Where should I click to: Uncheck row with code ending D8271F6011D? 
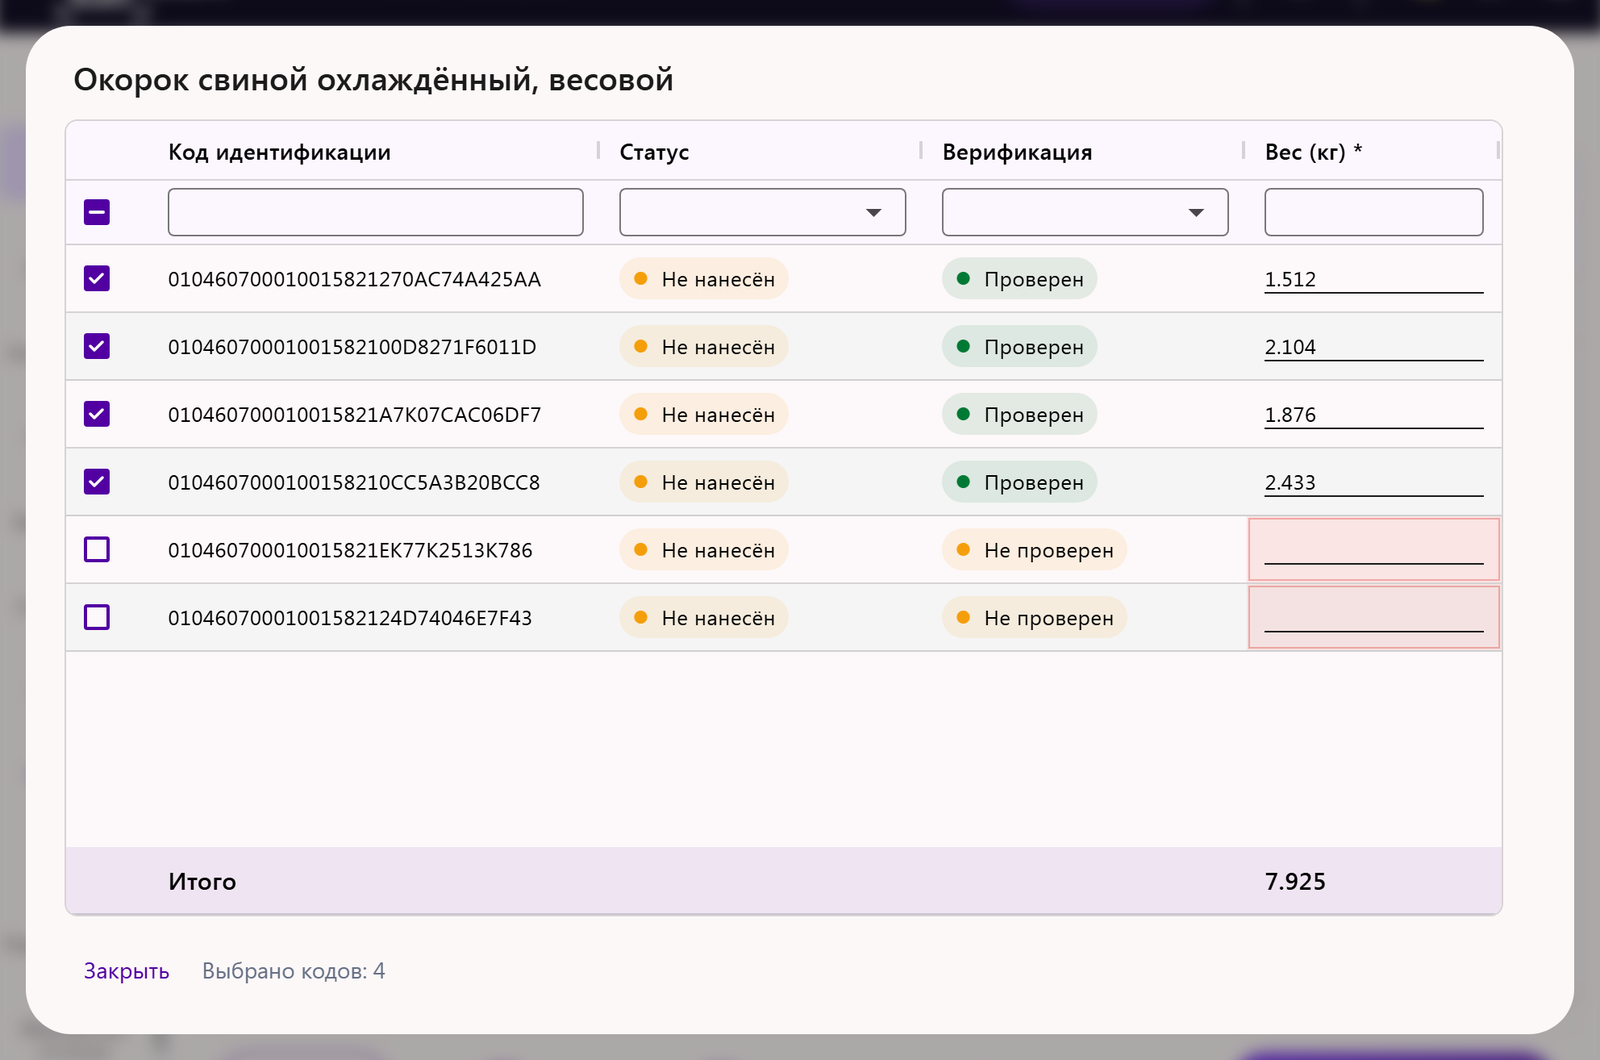click(97, 347)
